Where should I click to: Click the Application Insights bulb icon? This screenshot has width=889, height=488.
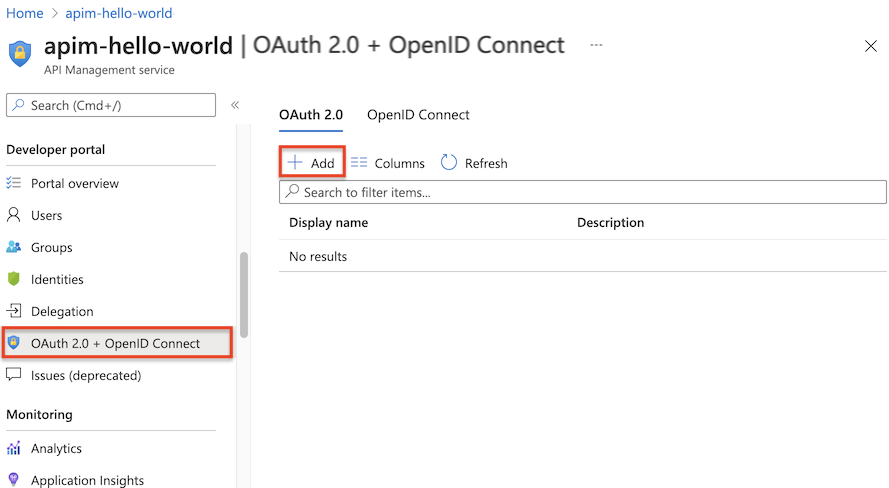14,480
